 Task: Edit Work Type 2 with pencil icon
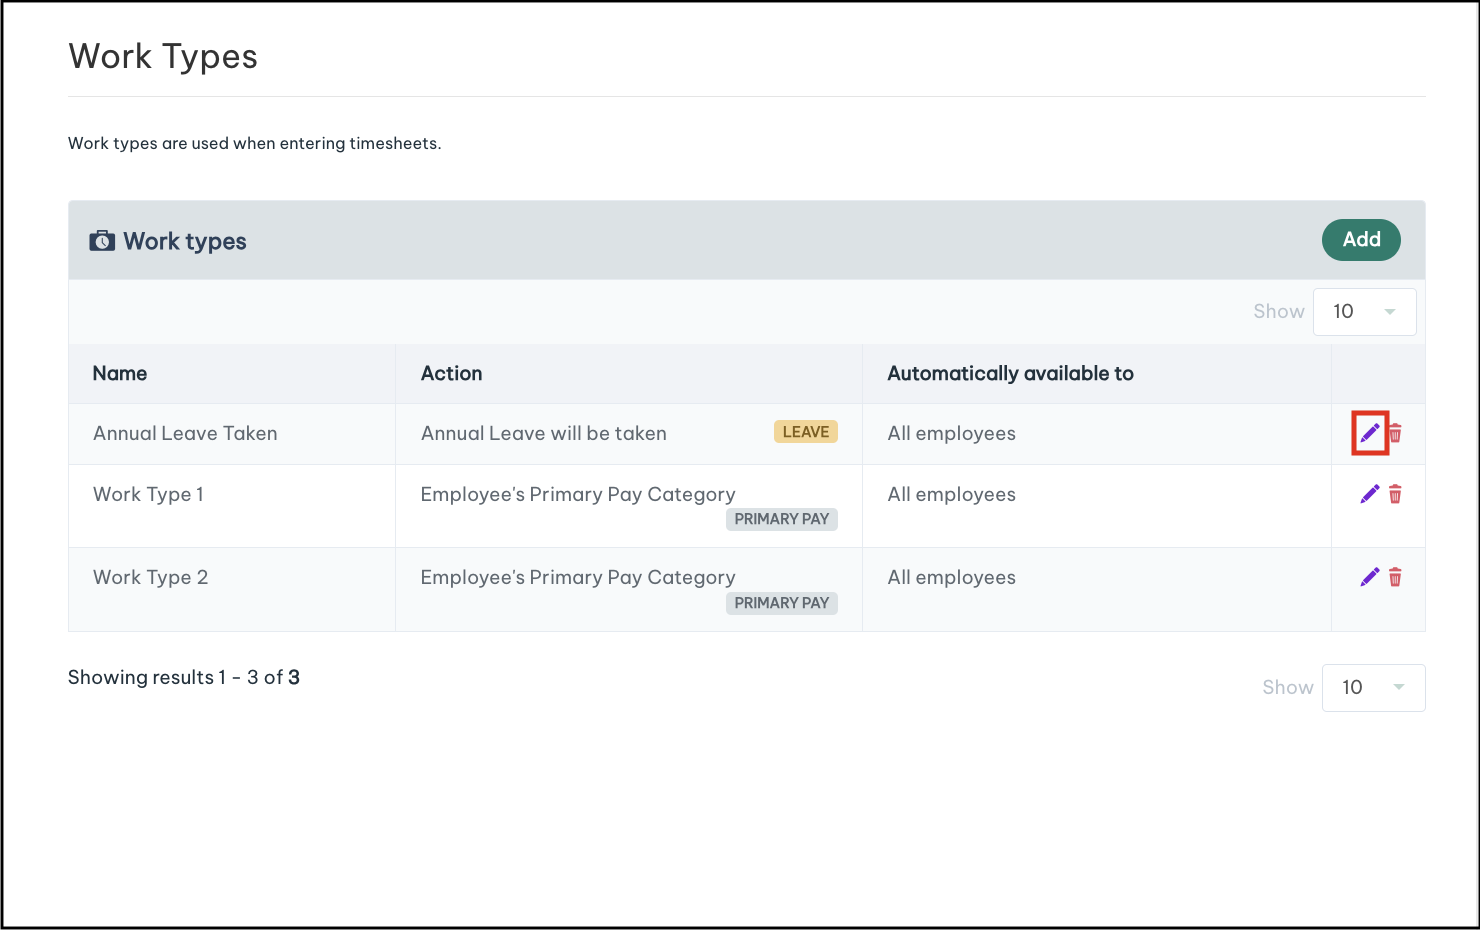point(1370,577)
